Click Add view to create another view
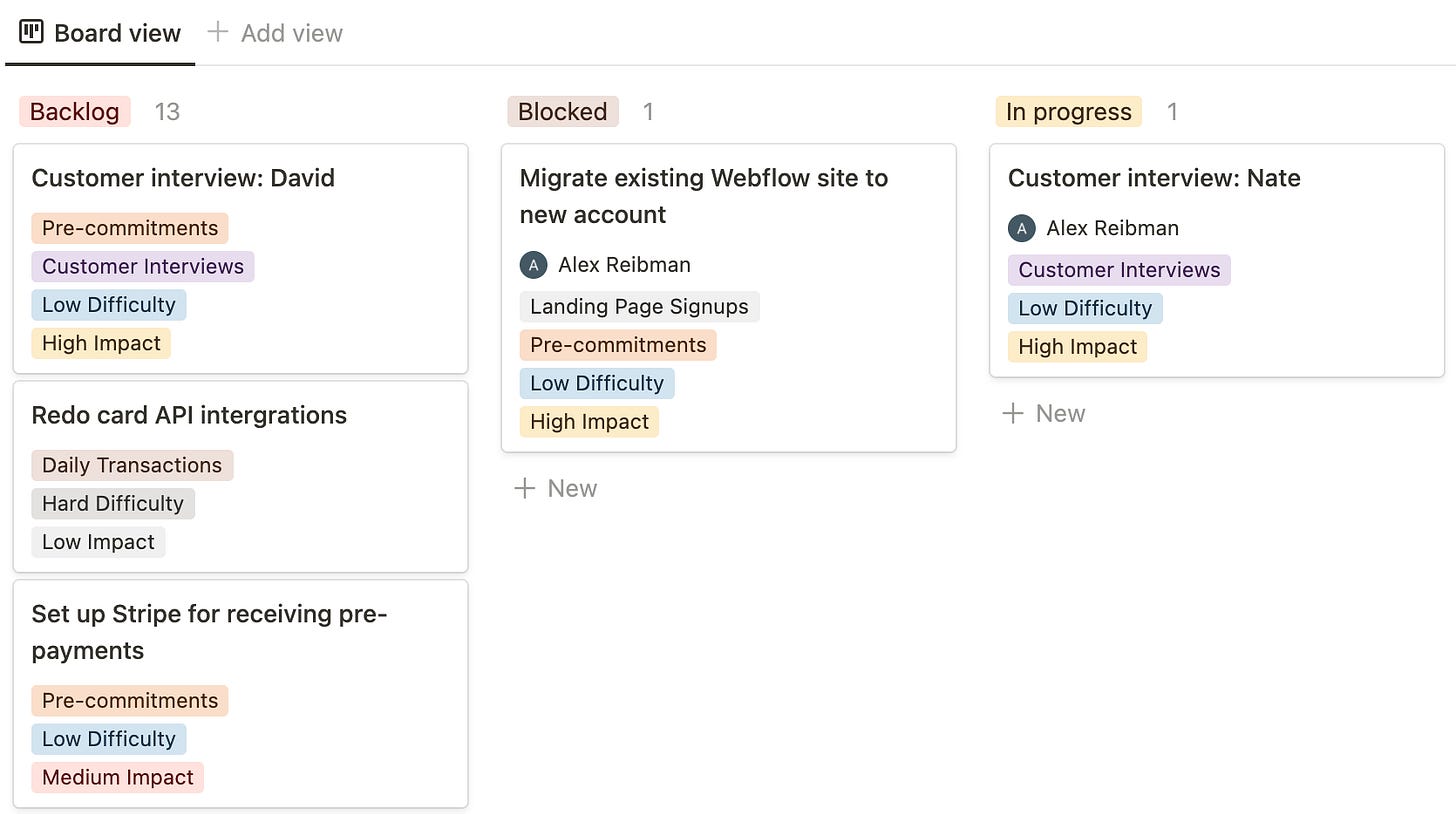This screenshot has width=1456, height=814. 291,33
